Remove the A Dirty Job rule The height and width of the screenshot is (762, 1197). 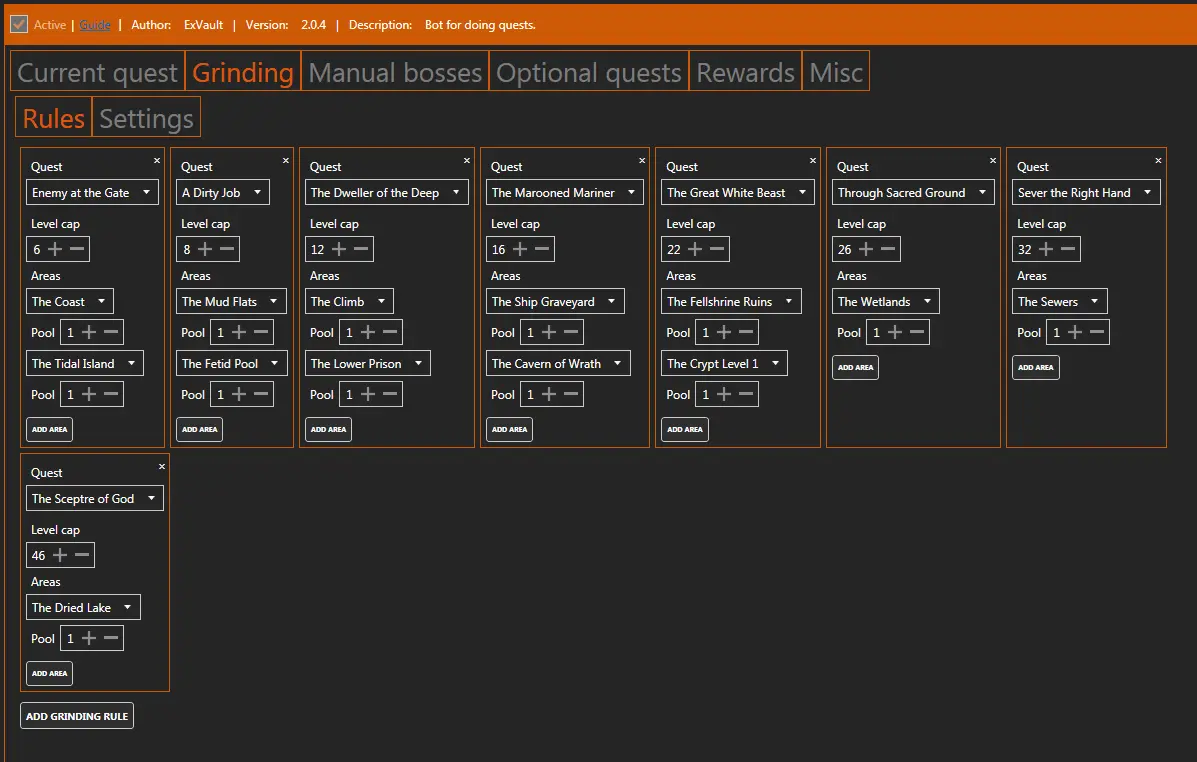[x=286, y=160]
